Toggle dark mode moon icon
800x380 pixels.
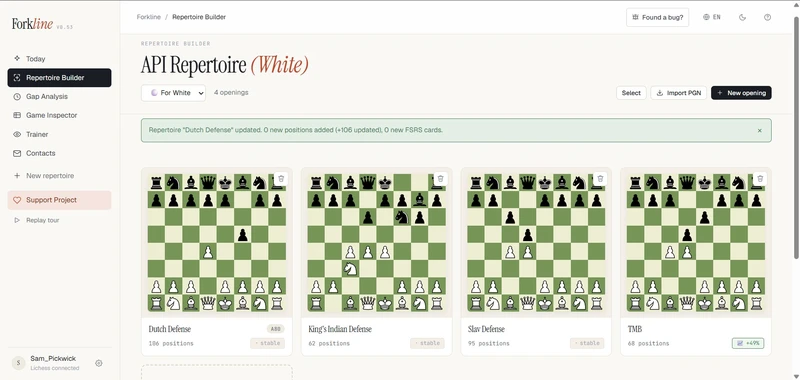[x=742, y=17]
